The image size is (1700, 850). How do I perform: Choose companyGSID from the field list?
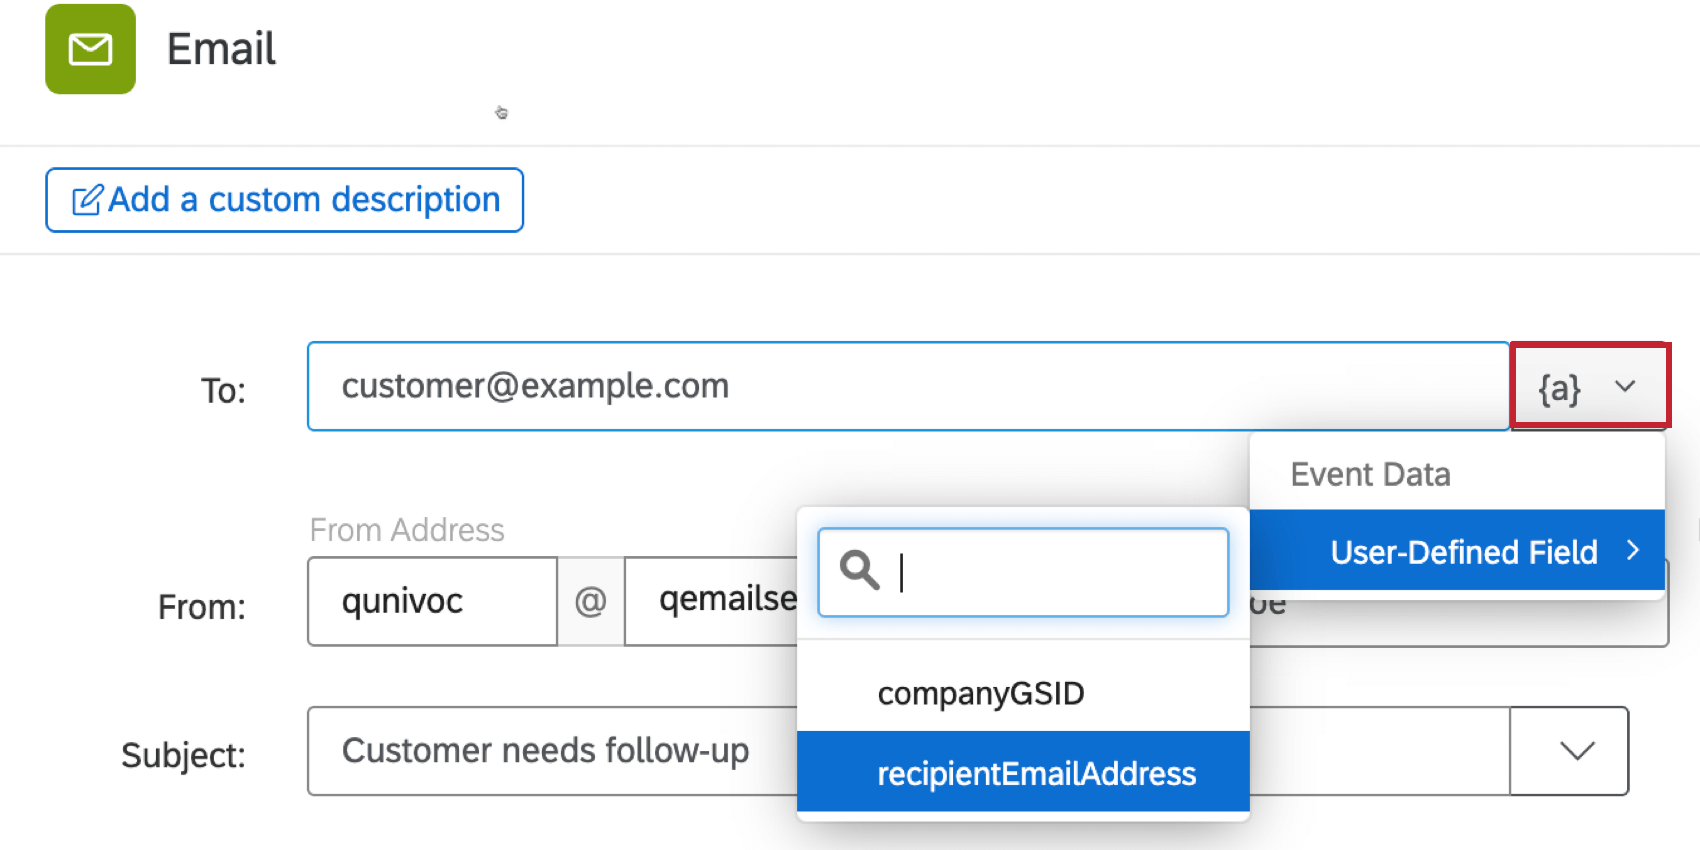tap(980, 692)
